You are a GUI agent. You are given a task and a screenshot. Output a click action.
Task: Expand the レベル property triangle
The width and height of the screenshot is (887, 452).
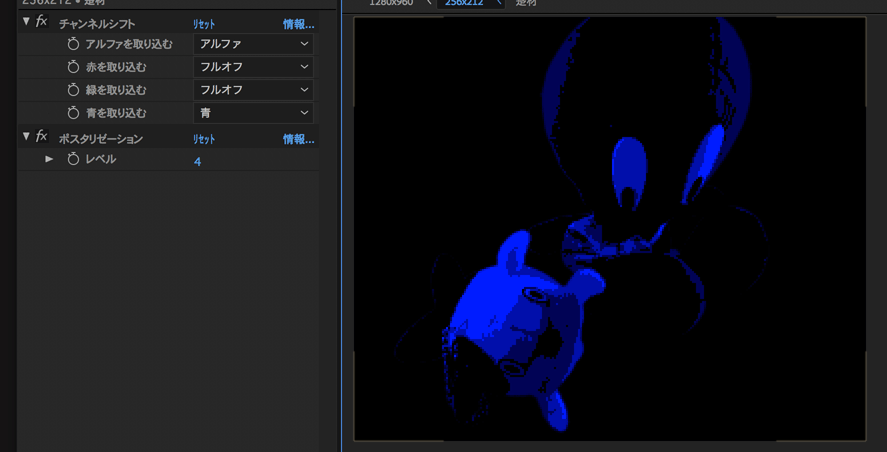click(49, 160)
